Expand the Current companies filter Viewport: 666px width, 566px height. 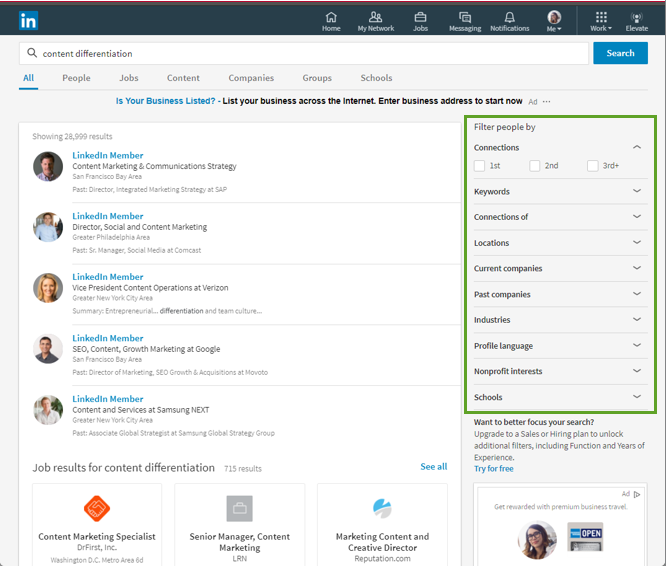point(637,268)
